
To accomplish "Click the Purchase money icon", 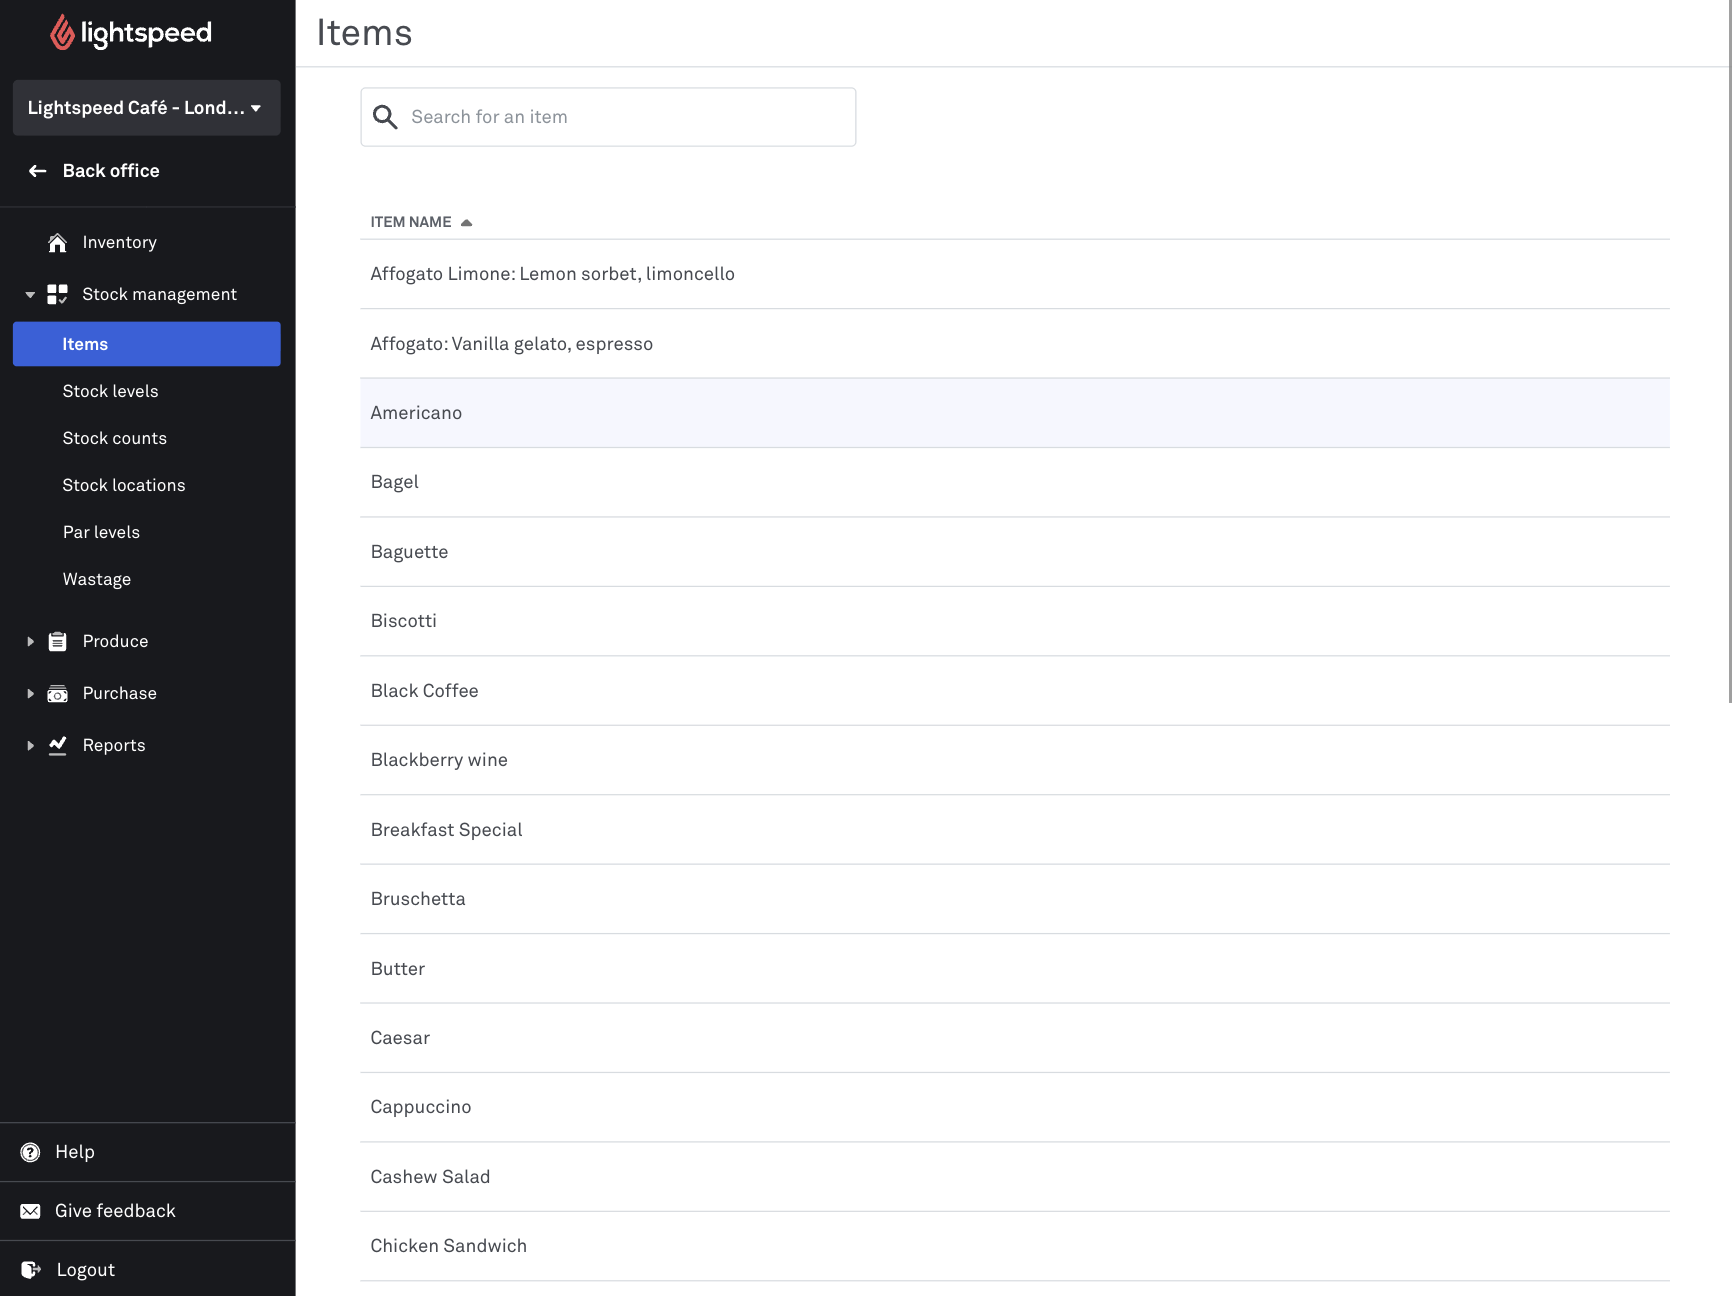I will [57, 693].
